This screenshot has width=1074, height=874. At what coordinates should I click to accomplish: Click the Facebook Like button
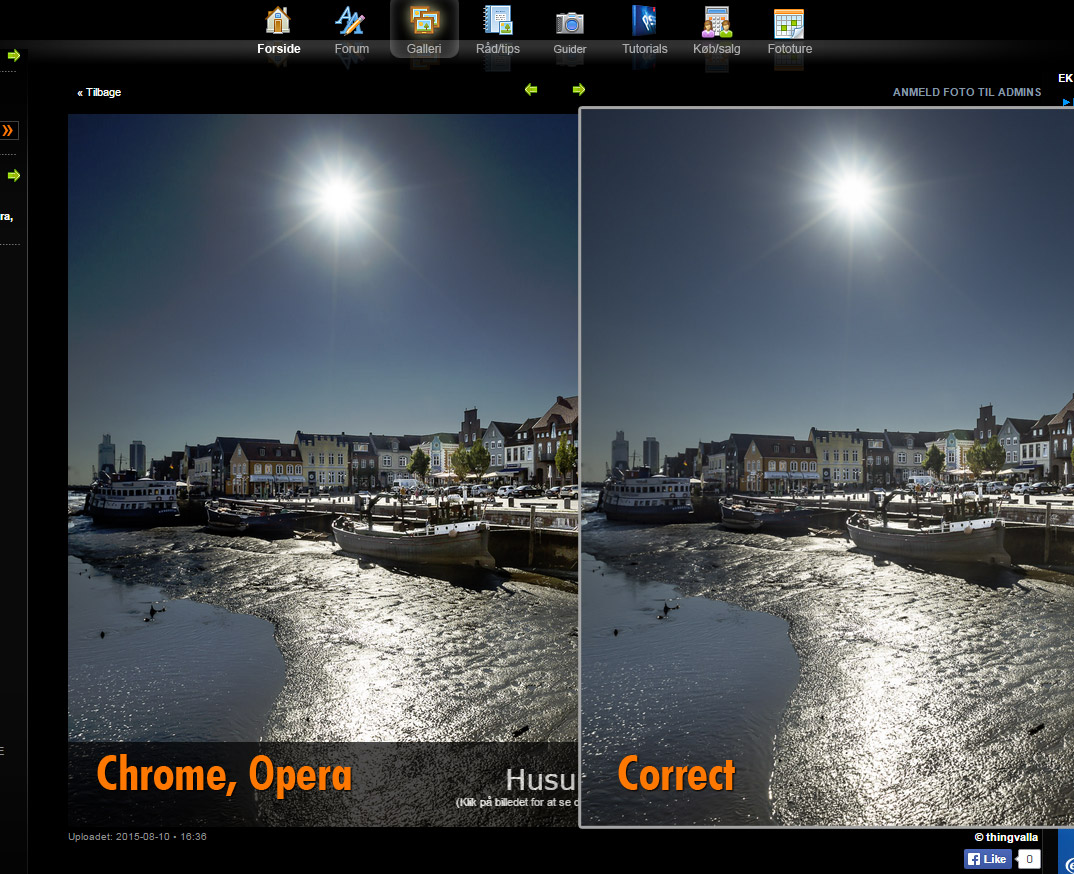tap(988, 859)
